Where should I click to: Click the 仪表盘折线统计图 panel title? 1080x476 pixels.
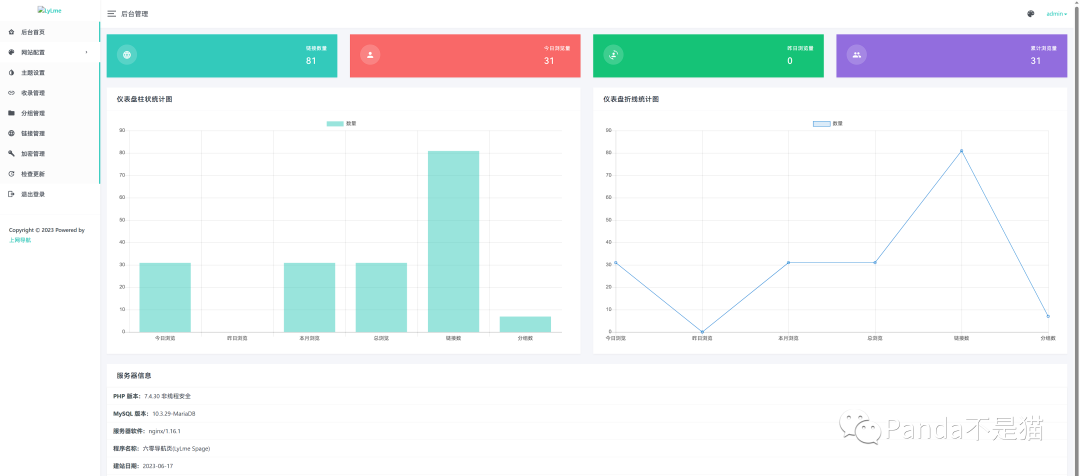click(x=631, y=99)
